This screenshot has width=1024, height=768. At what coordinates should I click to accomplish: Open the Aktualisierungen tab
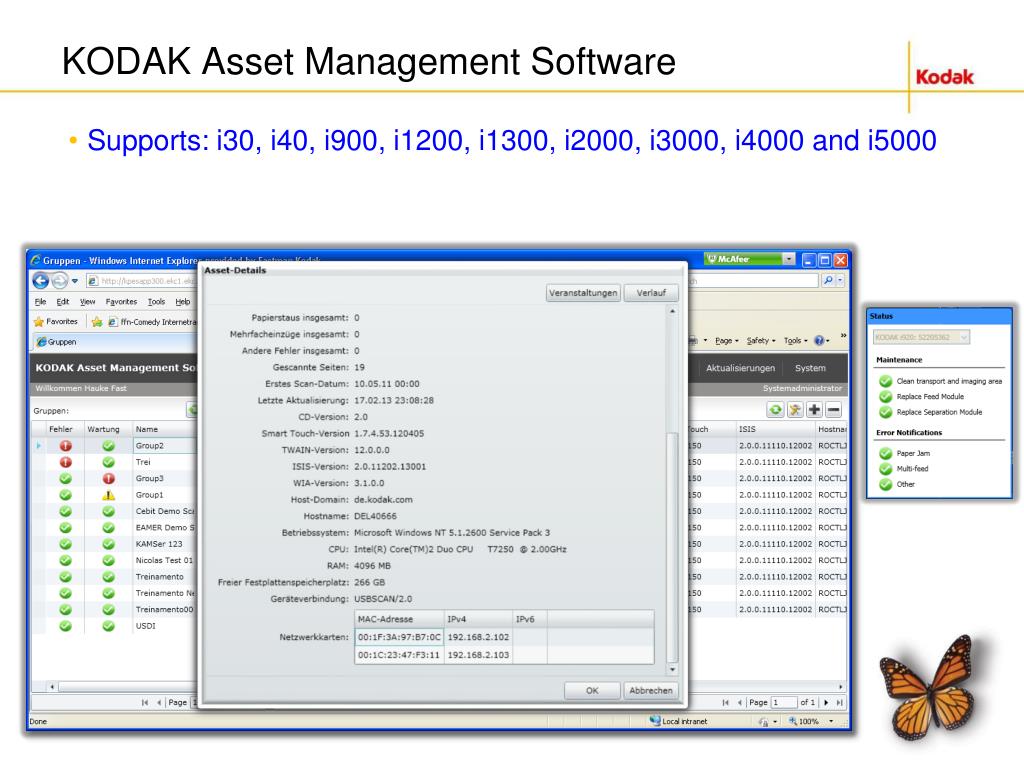[x=741, y=368]
